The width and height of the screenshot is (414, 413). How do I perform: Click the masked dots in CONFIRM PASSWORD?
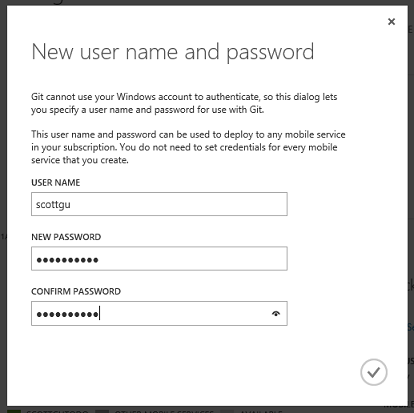point(67,314)
